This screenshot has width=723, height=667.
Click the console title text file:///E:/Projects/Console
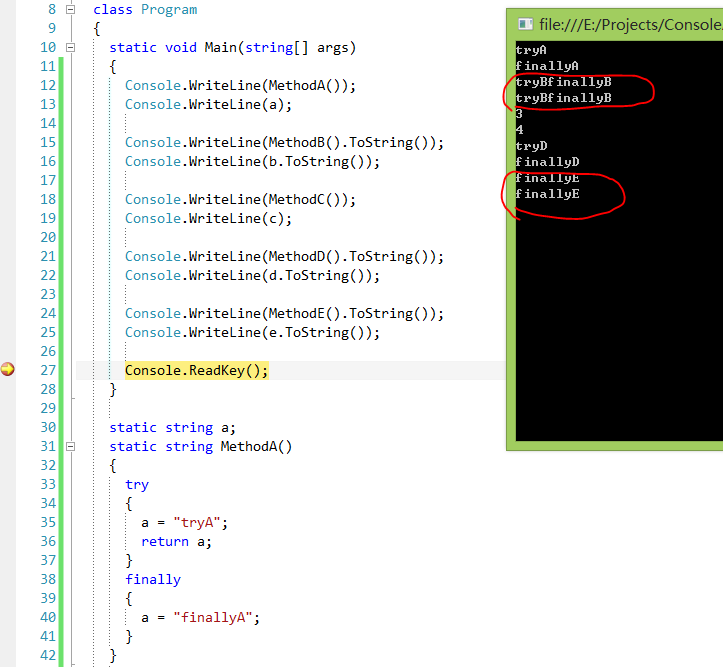pos(631,24)
